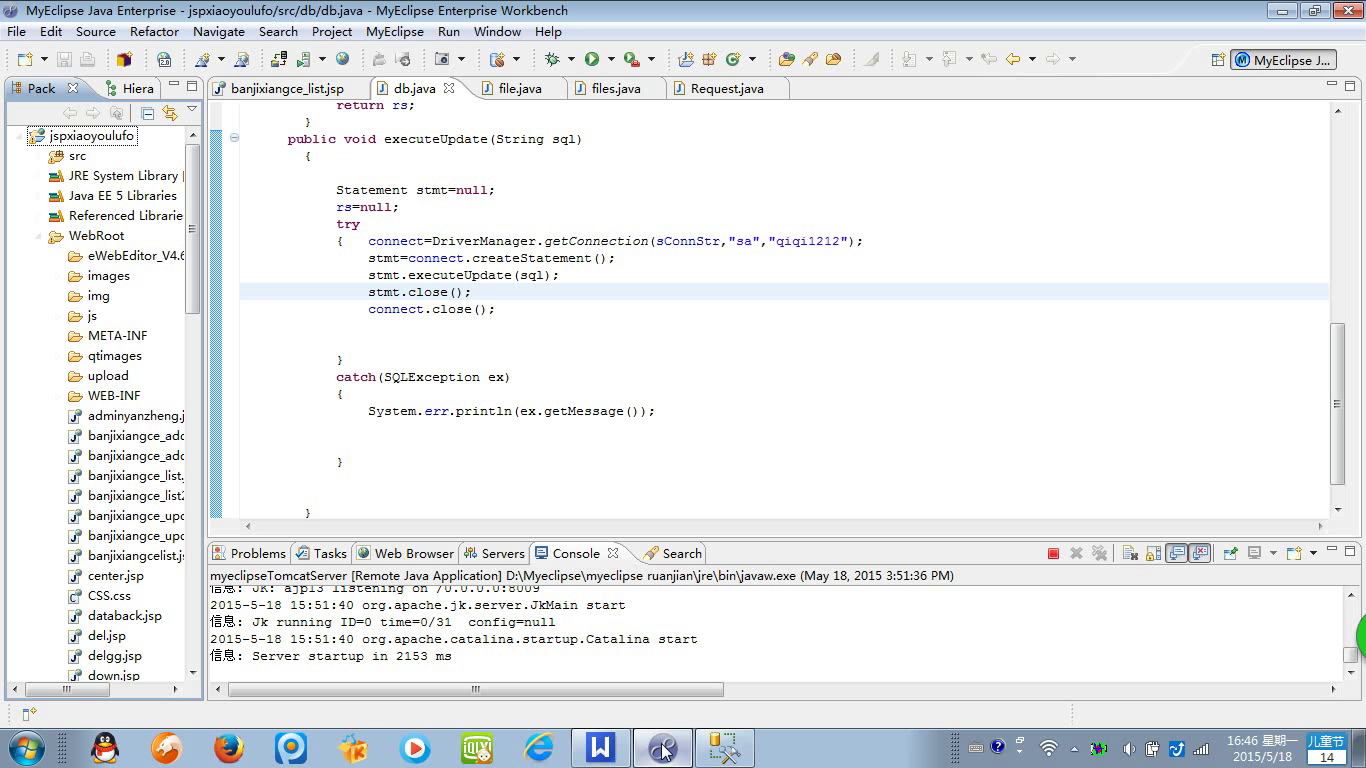The height and width of the screenshot is (768, 1366).
Task: Collapse the executeUpdate method fold marker
Action: pos(234,138)
